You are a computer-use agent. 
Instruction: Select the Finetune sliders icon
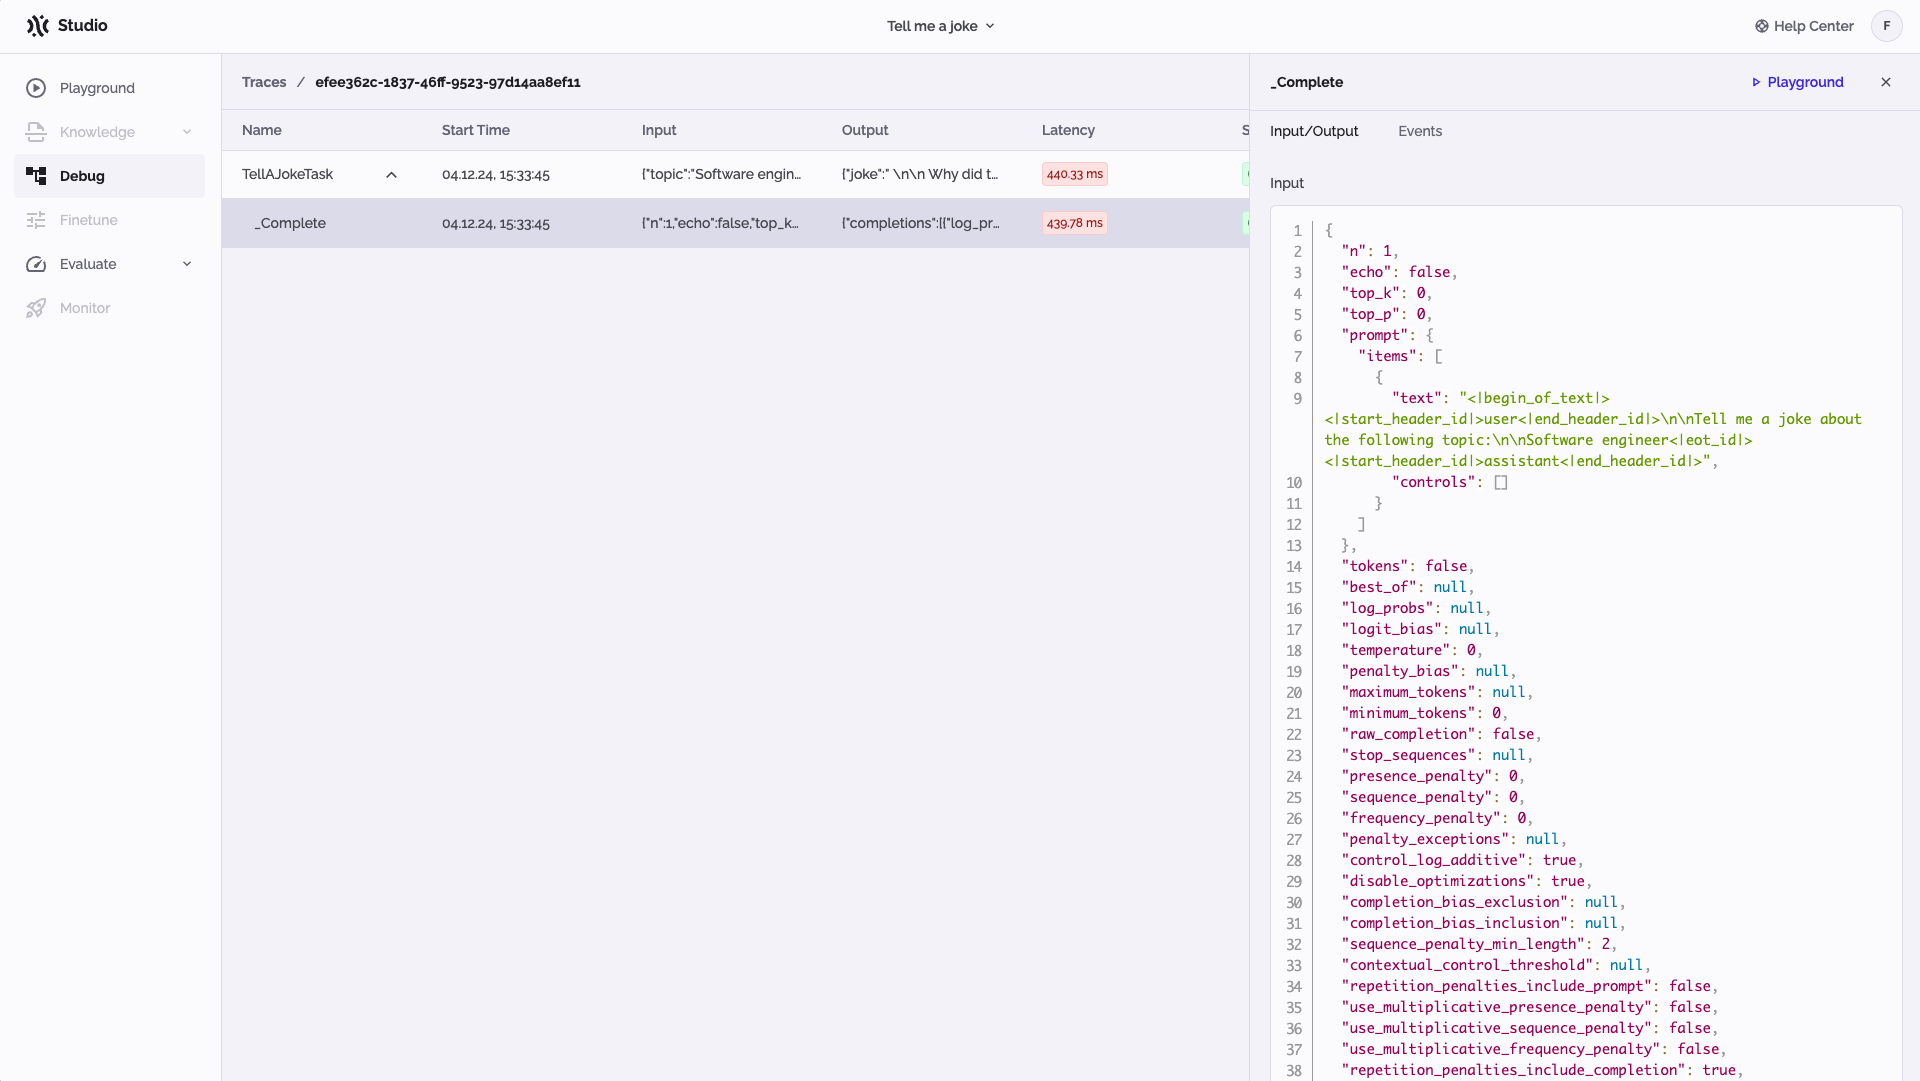coord(36,220)
